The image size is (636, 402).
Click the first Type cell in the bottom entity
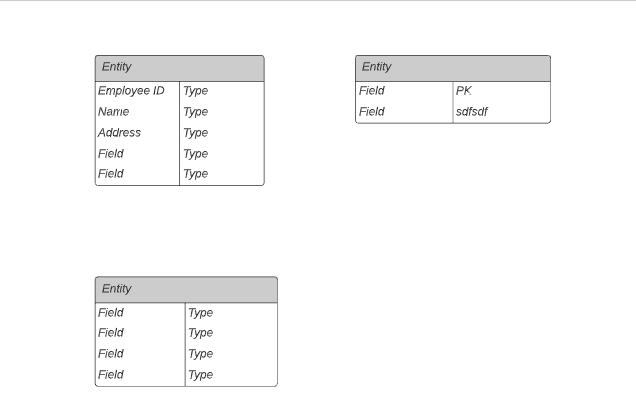coord(231,313)
